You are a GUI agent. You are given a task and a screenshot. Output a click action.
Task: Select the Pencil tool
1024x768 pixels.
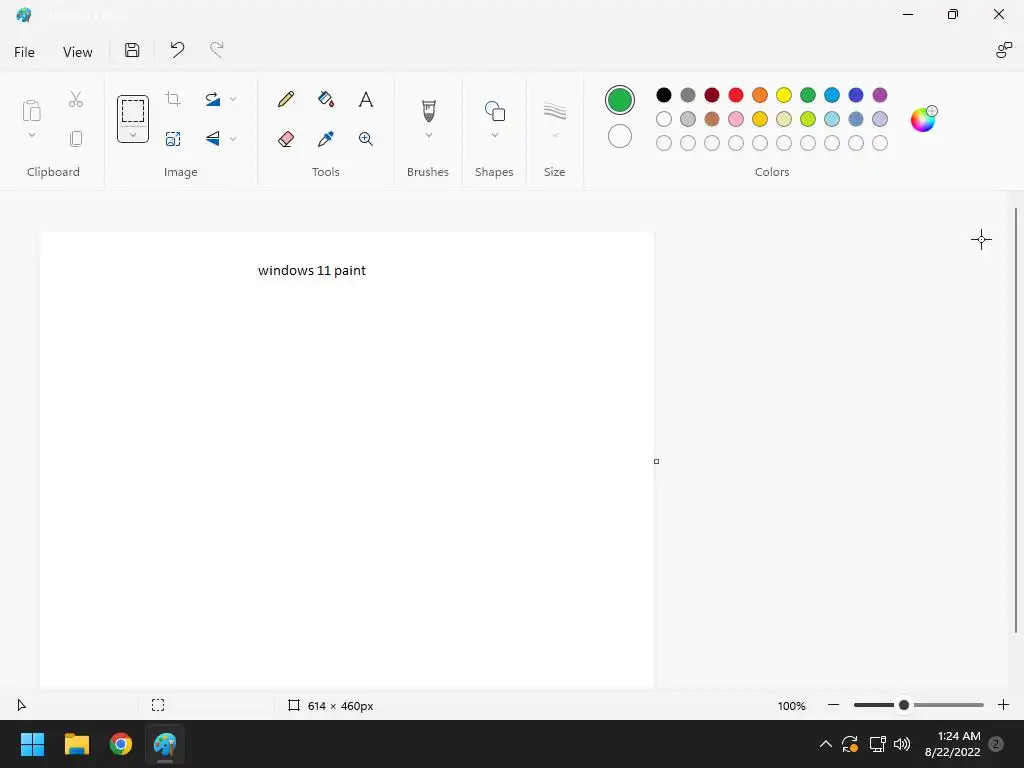click(x=285, y=99)
